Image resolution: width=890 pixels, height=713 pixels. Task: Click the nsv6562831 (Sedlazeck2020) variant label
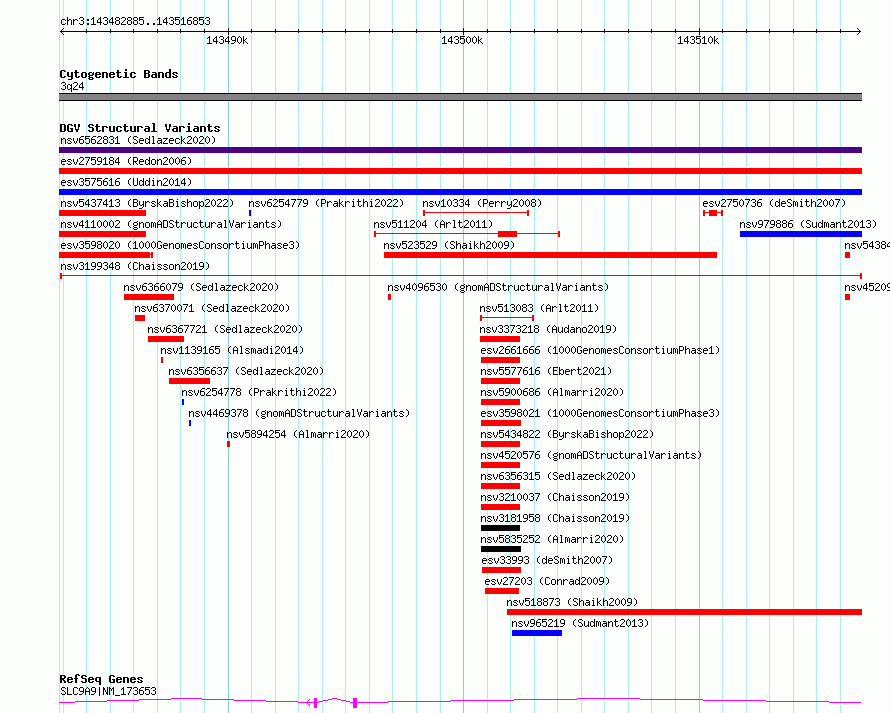click(138, 140)
